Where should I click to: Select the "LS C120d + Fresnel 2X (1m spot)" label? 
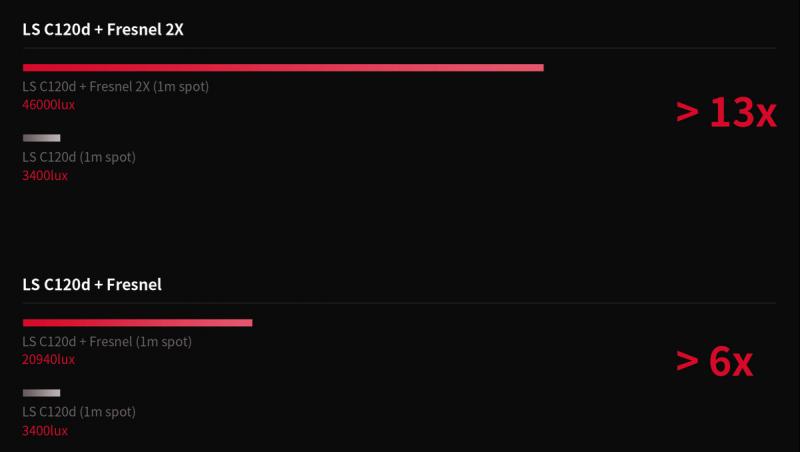click(x=115, y=87)
